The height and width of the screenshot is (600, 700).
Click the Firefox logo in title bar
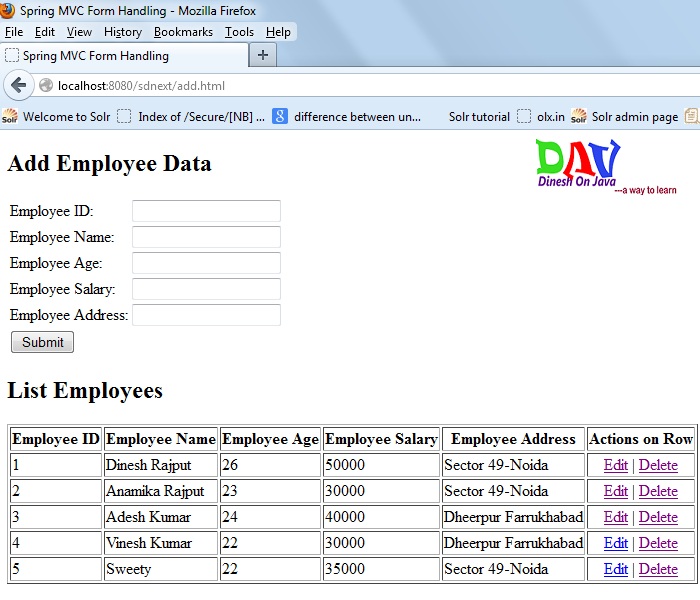(x=7, y=10)
